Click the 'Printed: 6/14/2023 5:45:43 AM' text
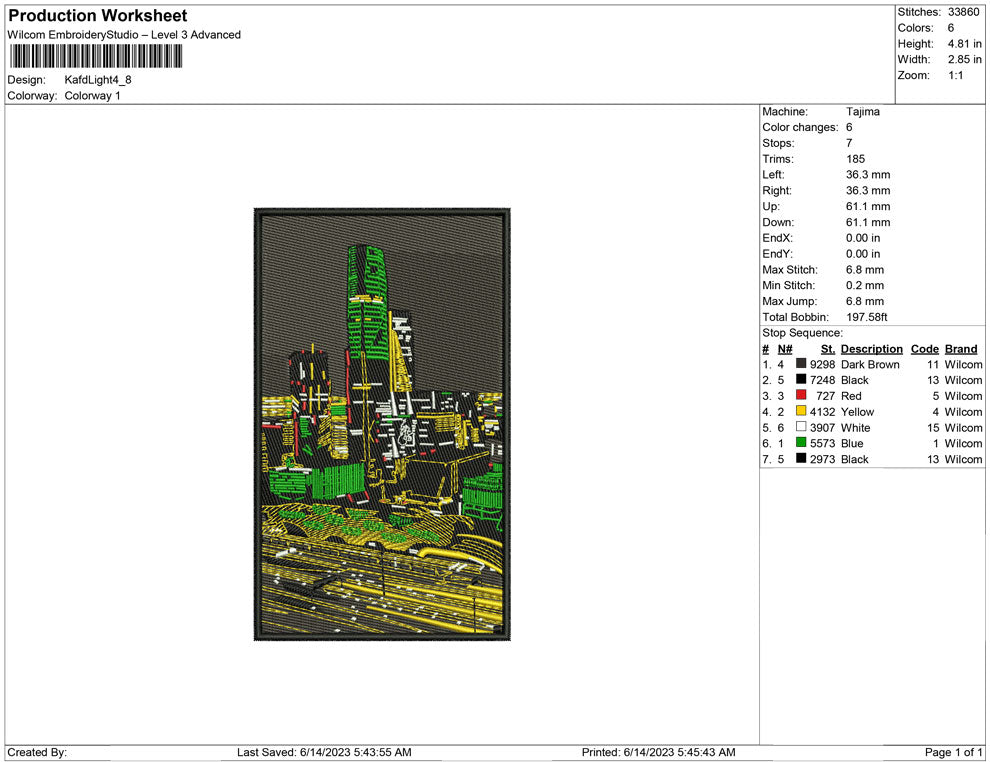 (x=659, y=752)
